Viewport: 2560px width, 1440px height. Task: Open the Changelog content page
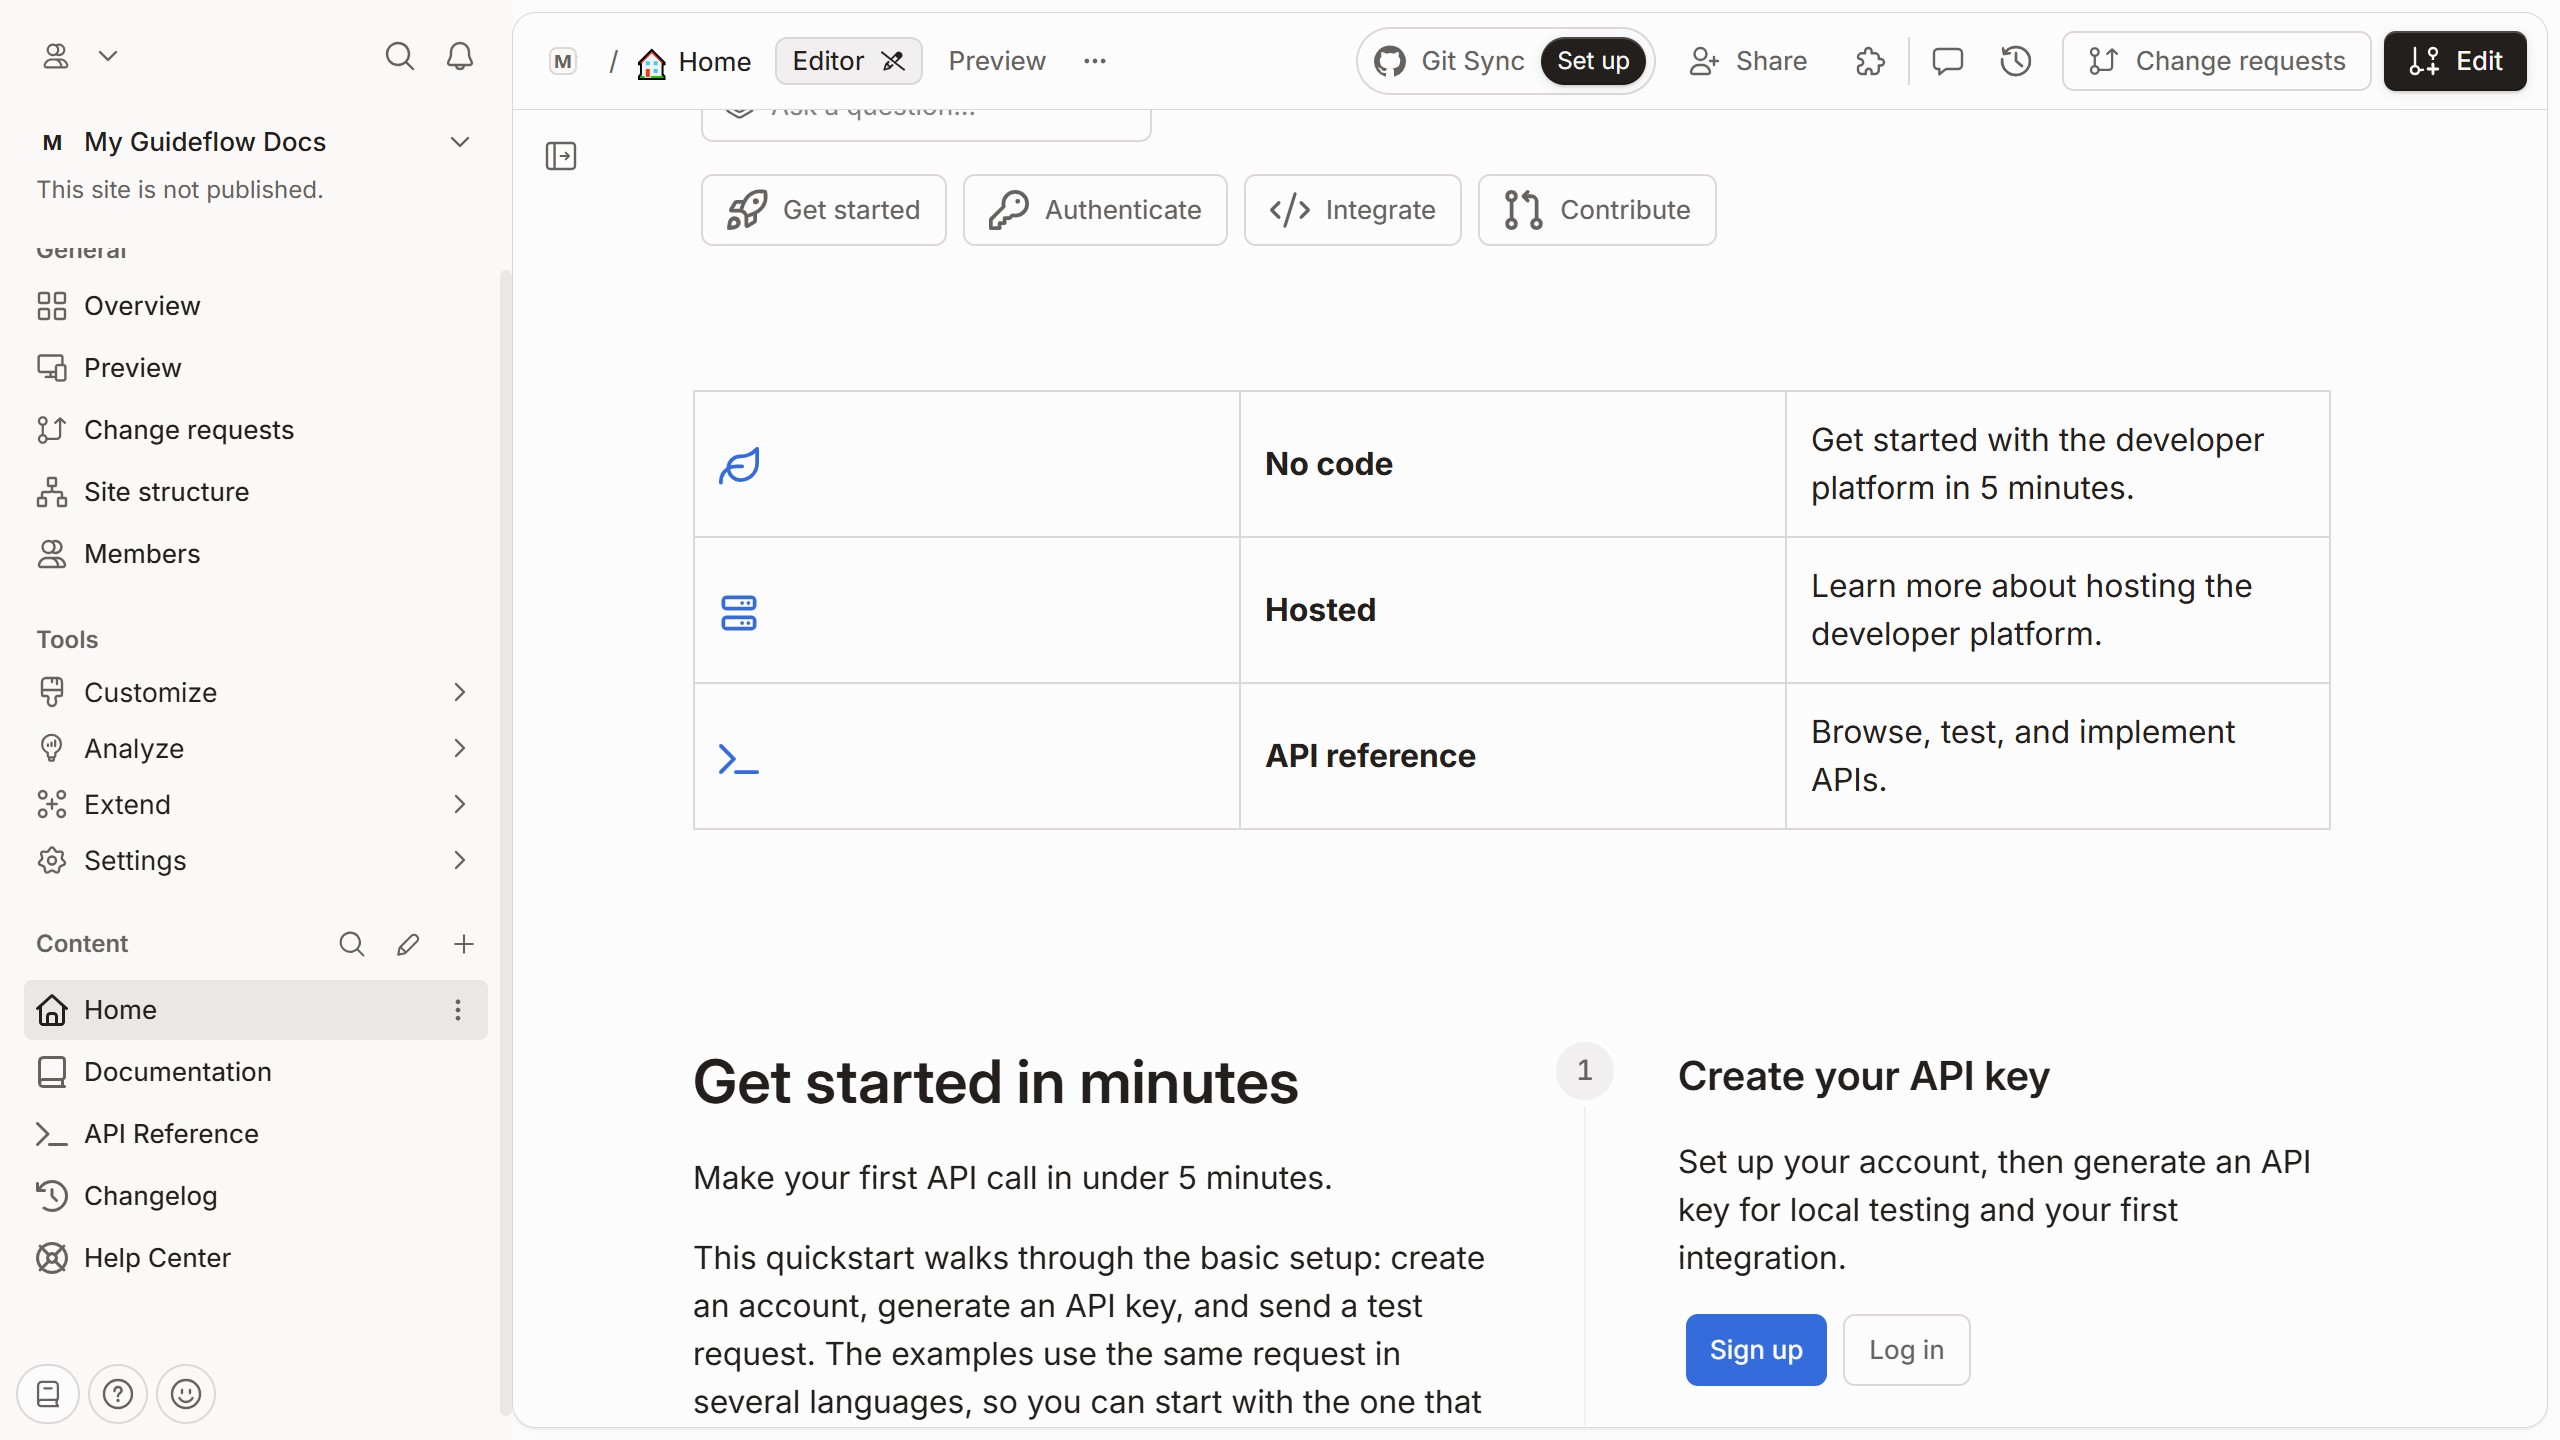tap(254, 1196)
